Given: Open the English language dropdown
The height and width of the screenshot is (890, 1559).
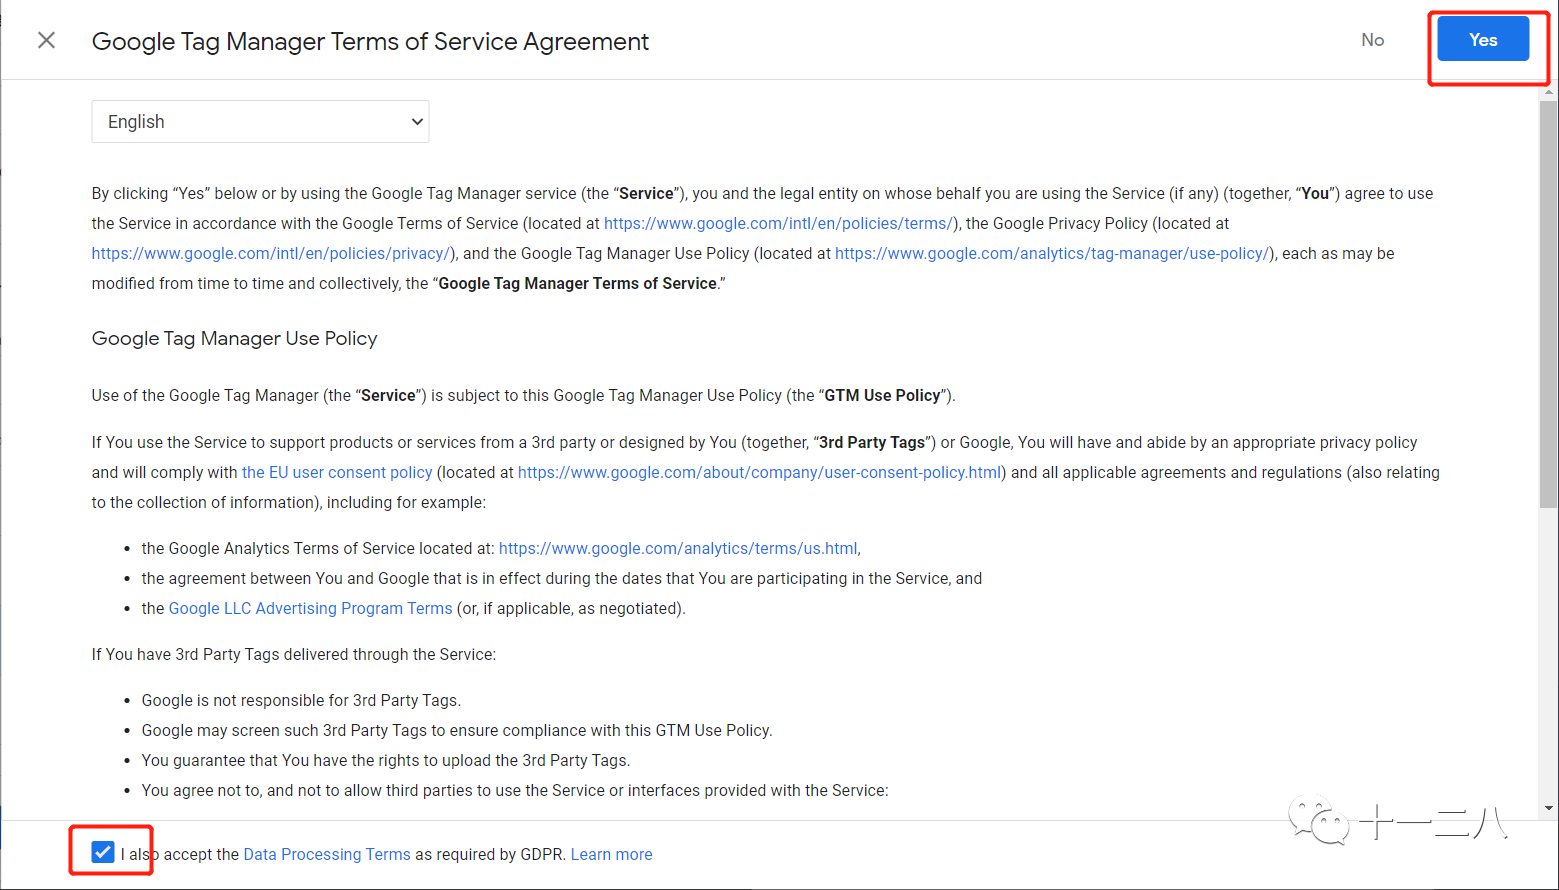Looking at the screenshot, I should click(x=260, y=122).
